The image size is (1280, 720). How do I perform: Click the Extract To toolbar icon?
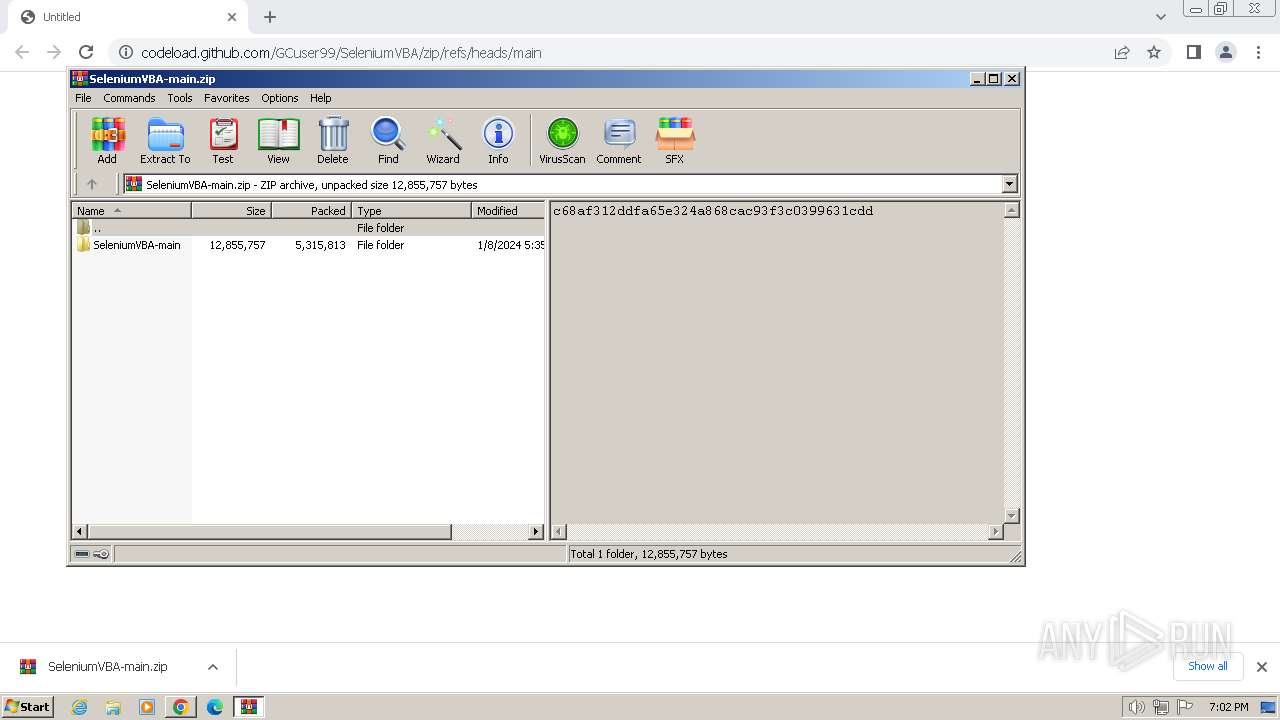click(165, 140)
